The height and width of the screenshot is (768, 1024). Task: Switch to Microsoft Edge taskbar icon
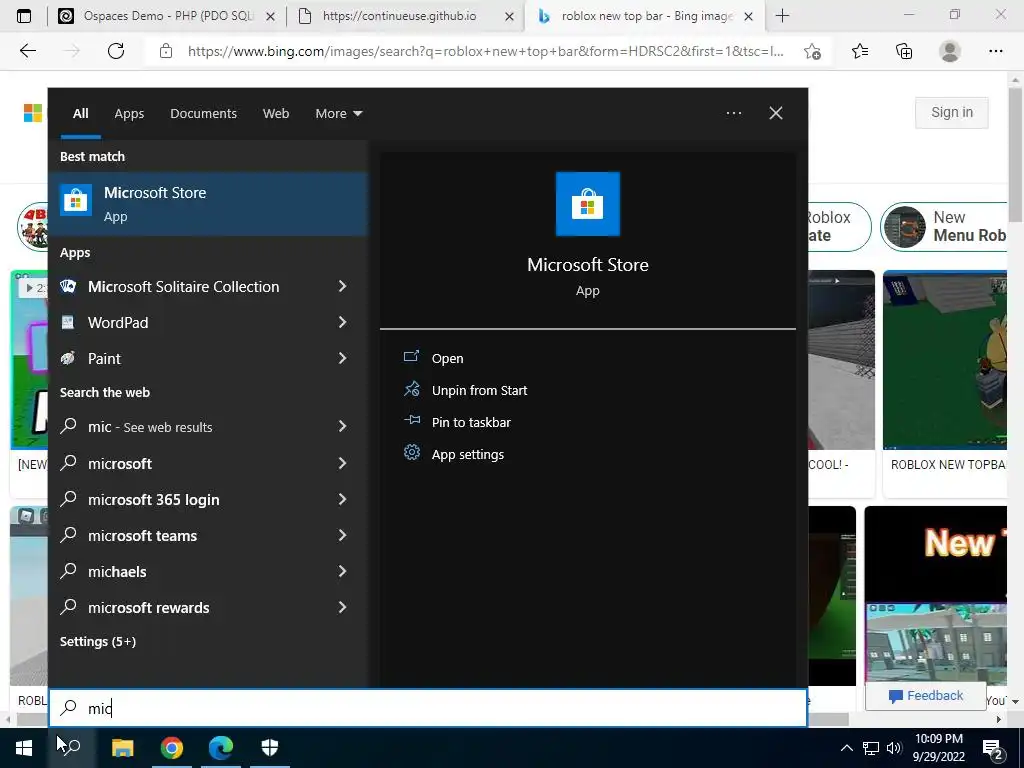pyautogui.click(x=221, y=747)
